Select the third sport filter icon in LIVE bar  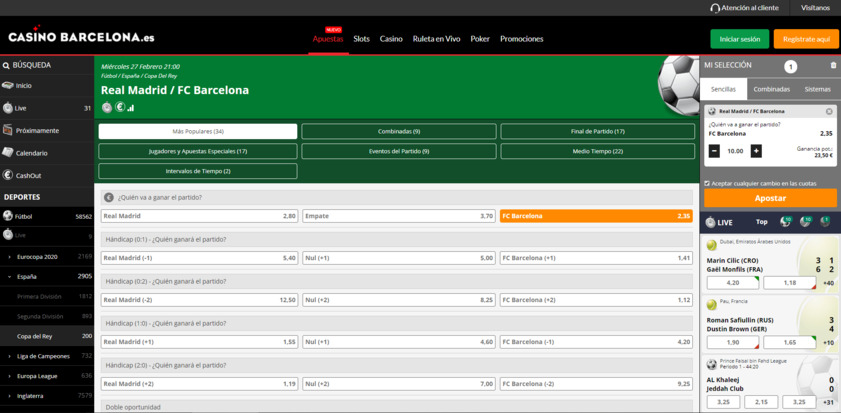pyautogui.click(x=825, y=222)
